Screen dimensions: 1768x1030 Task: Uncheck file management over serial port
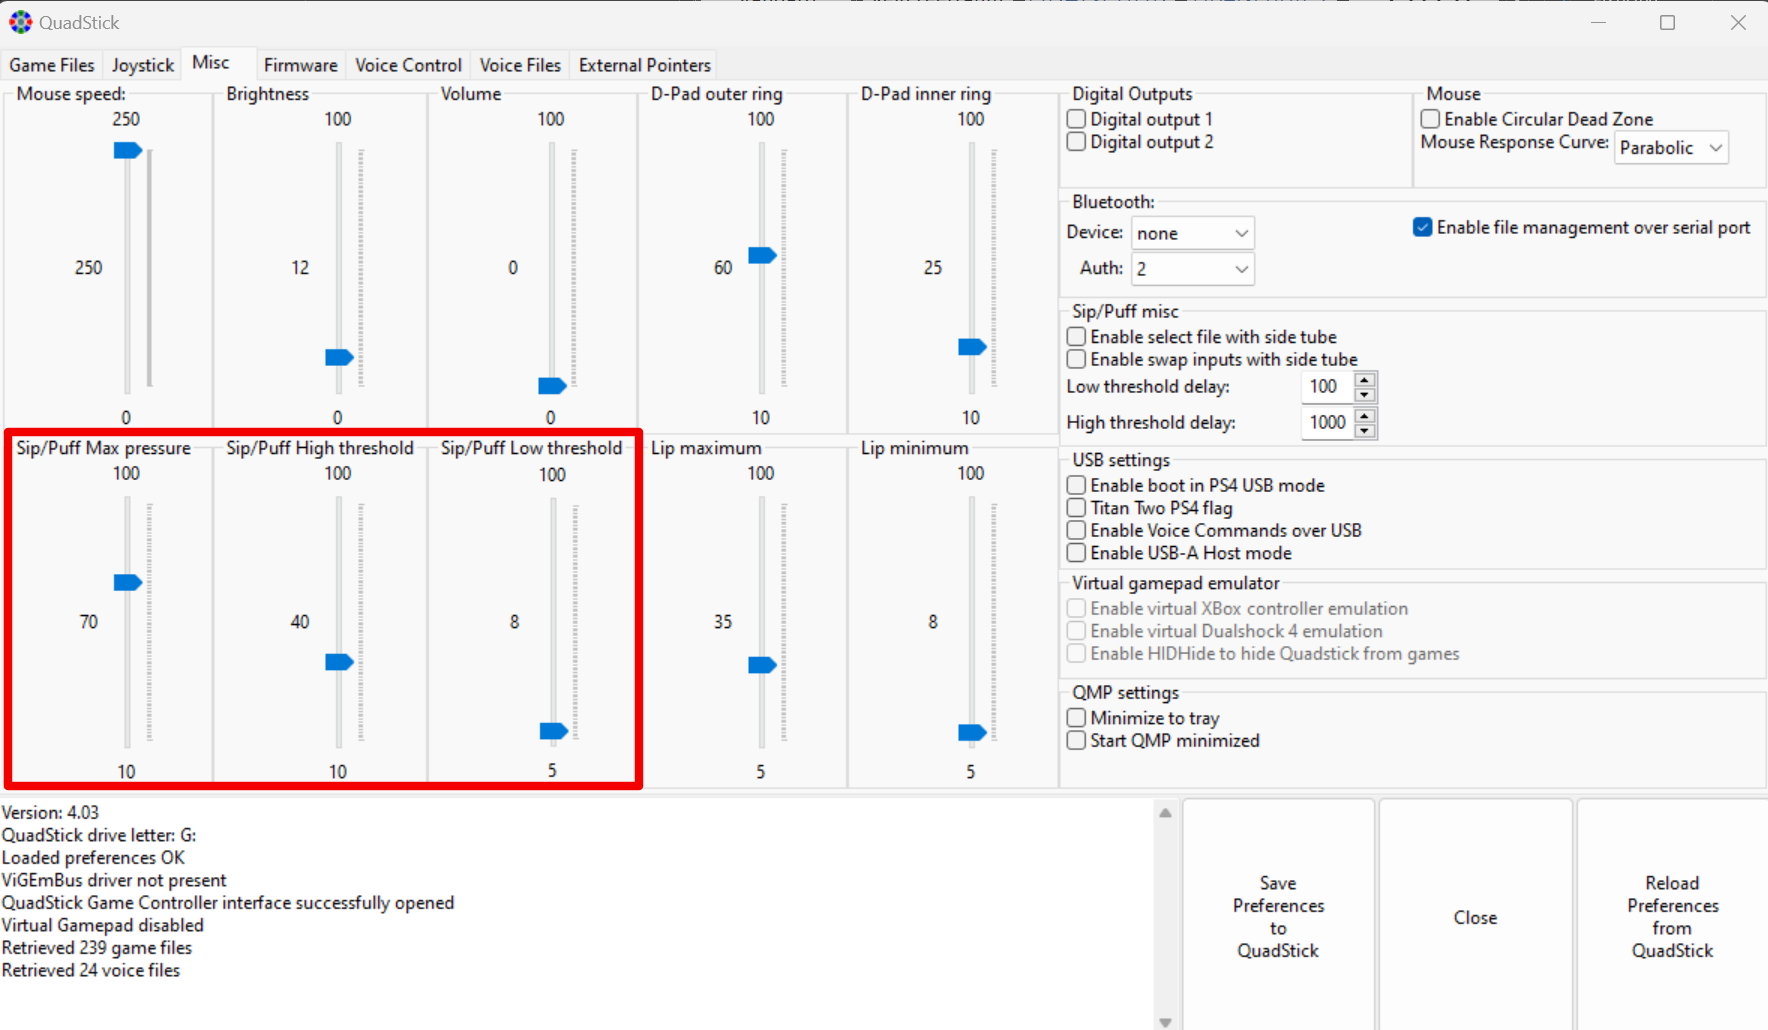click(1422, 228)
